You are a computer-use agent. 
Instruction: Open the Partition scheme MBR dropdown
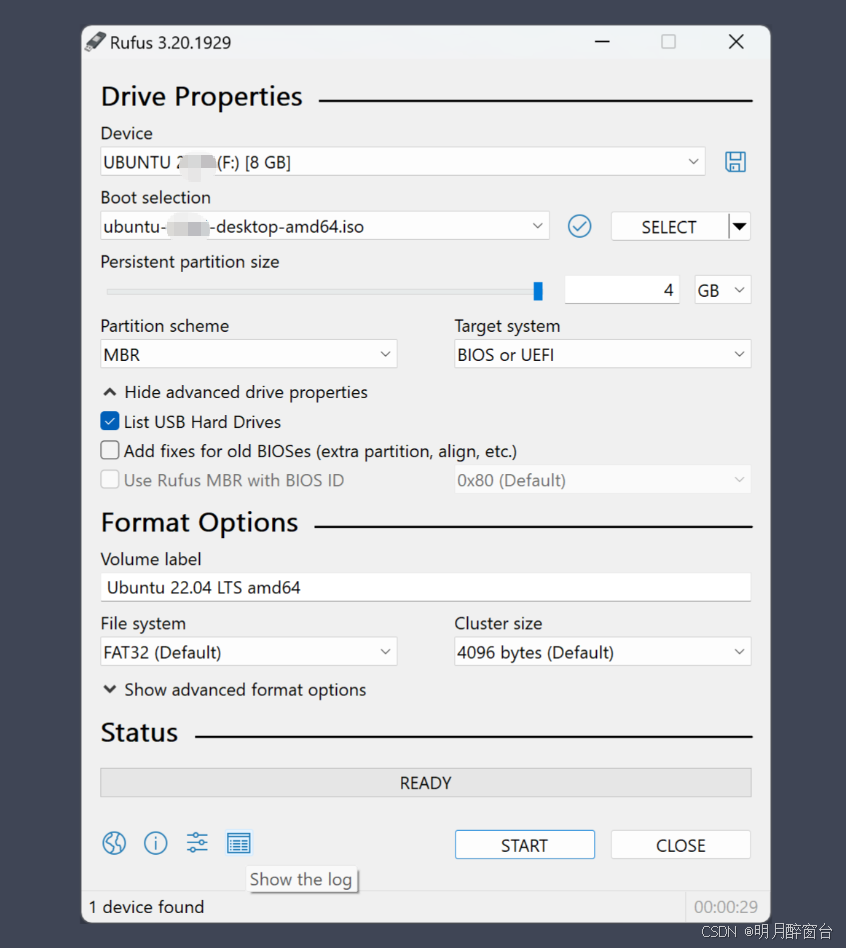(x=249, y=354)
